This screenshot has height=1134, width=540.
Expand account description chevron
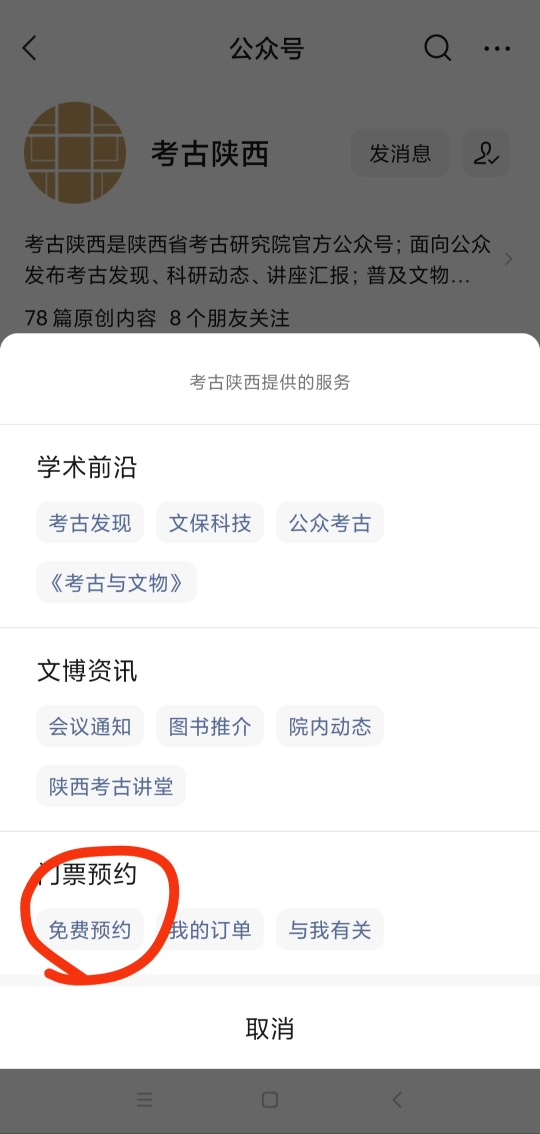coord(509,259)
